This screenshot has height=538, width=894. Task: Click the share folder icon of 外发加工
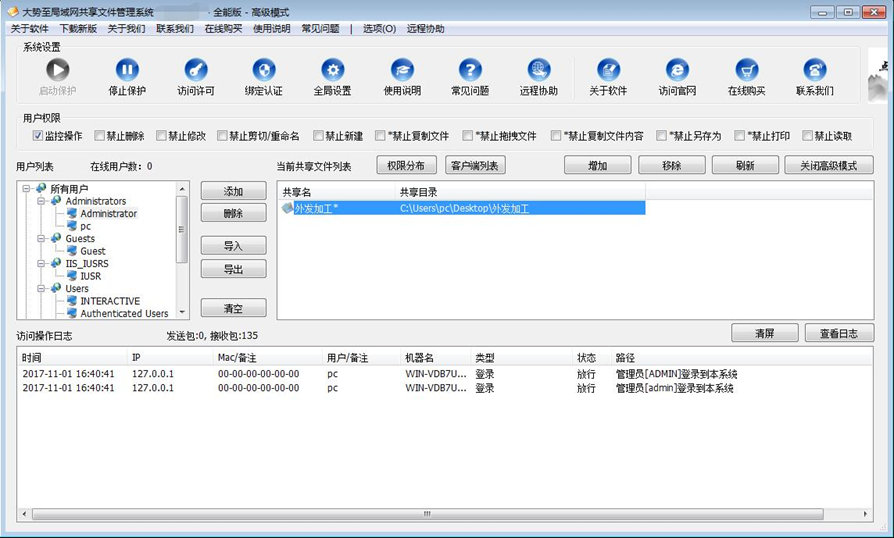click(287, 208)
